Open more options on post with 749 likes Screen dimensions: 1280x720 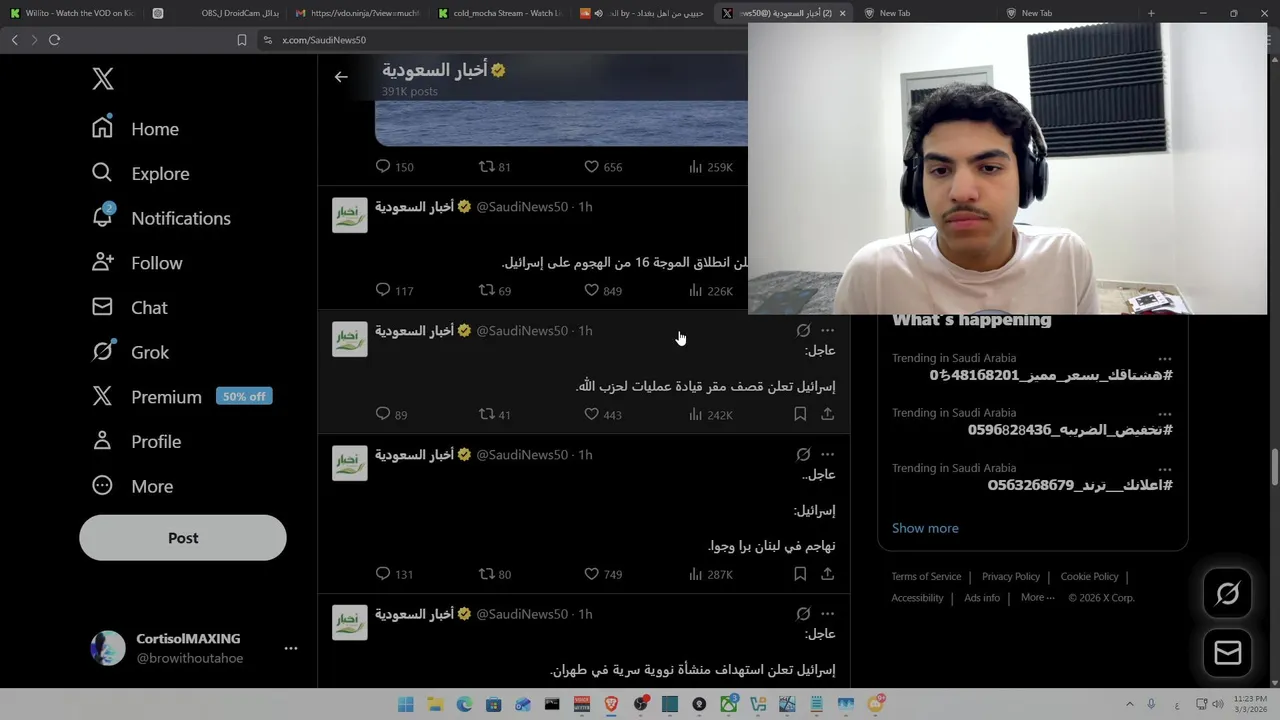pyautogui.click(x=828, y=454)
